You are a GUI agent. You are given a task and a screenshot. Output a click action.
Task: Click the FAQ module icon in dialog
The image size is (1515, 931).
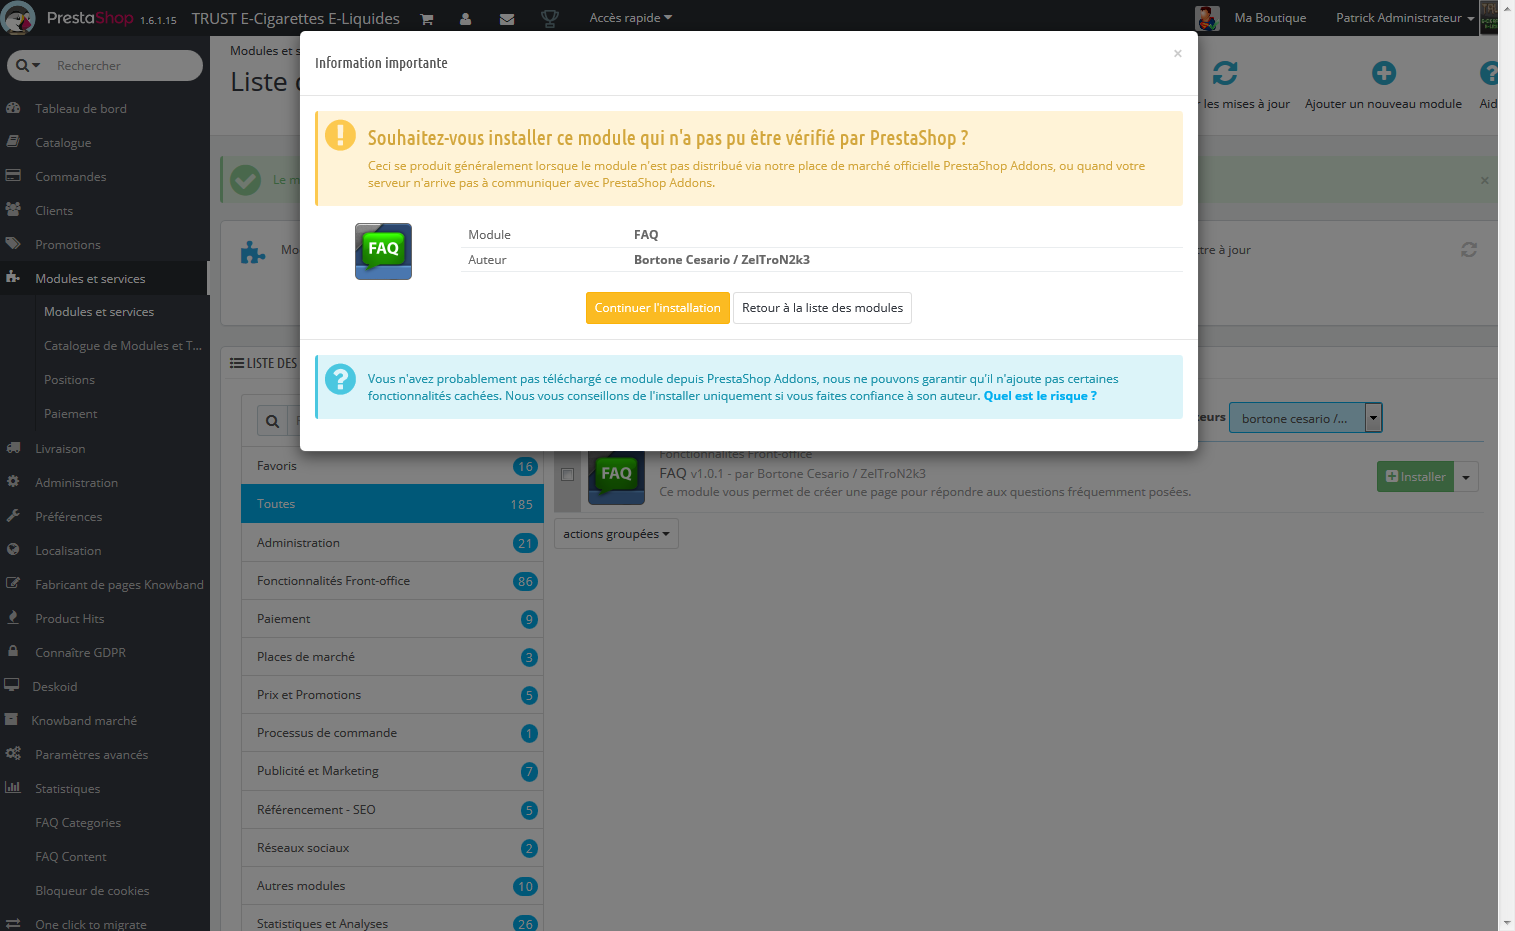[x=383, y=251]
